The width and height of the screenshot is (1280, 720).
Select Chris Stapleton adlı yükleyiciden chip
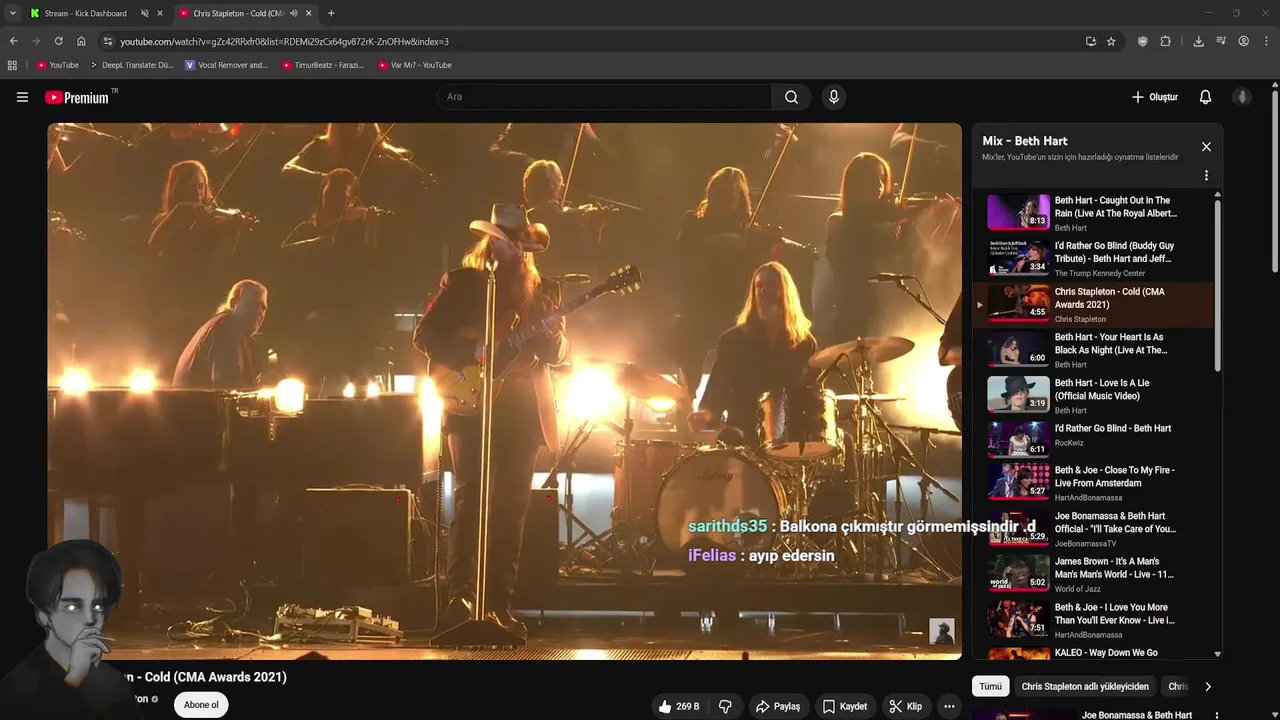(x=1085, y=686)
